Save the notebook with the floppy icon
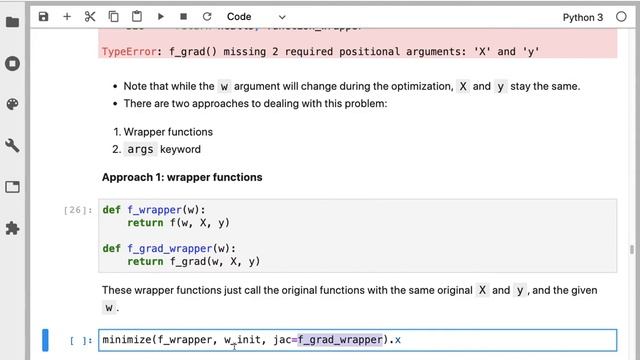This screenshot has width=640, height=360. coord(43,17)
